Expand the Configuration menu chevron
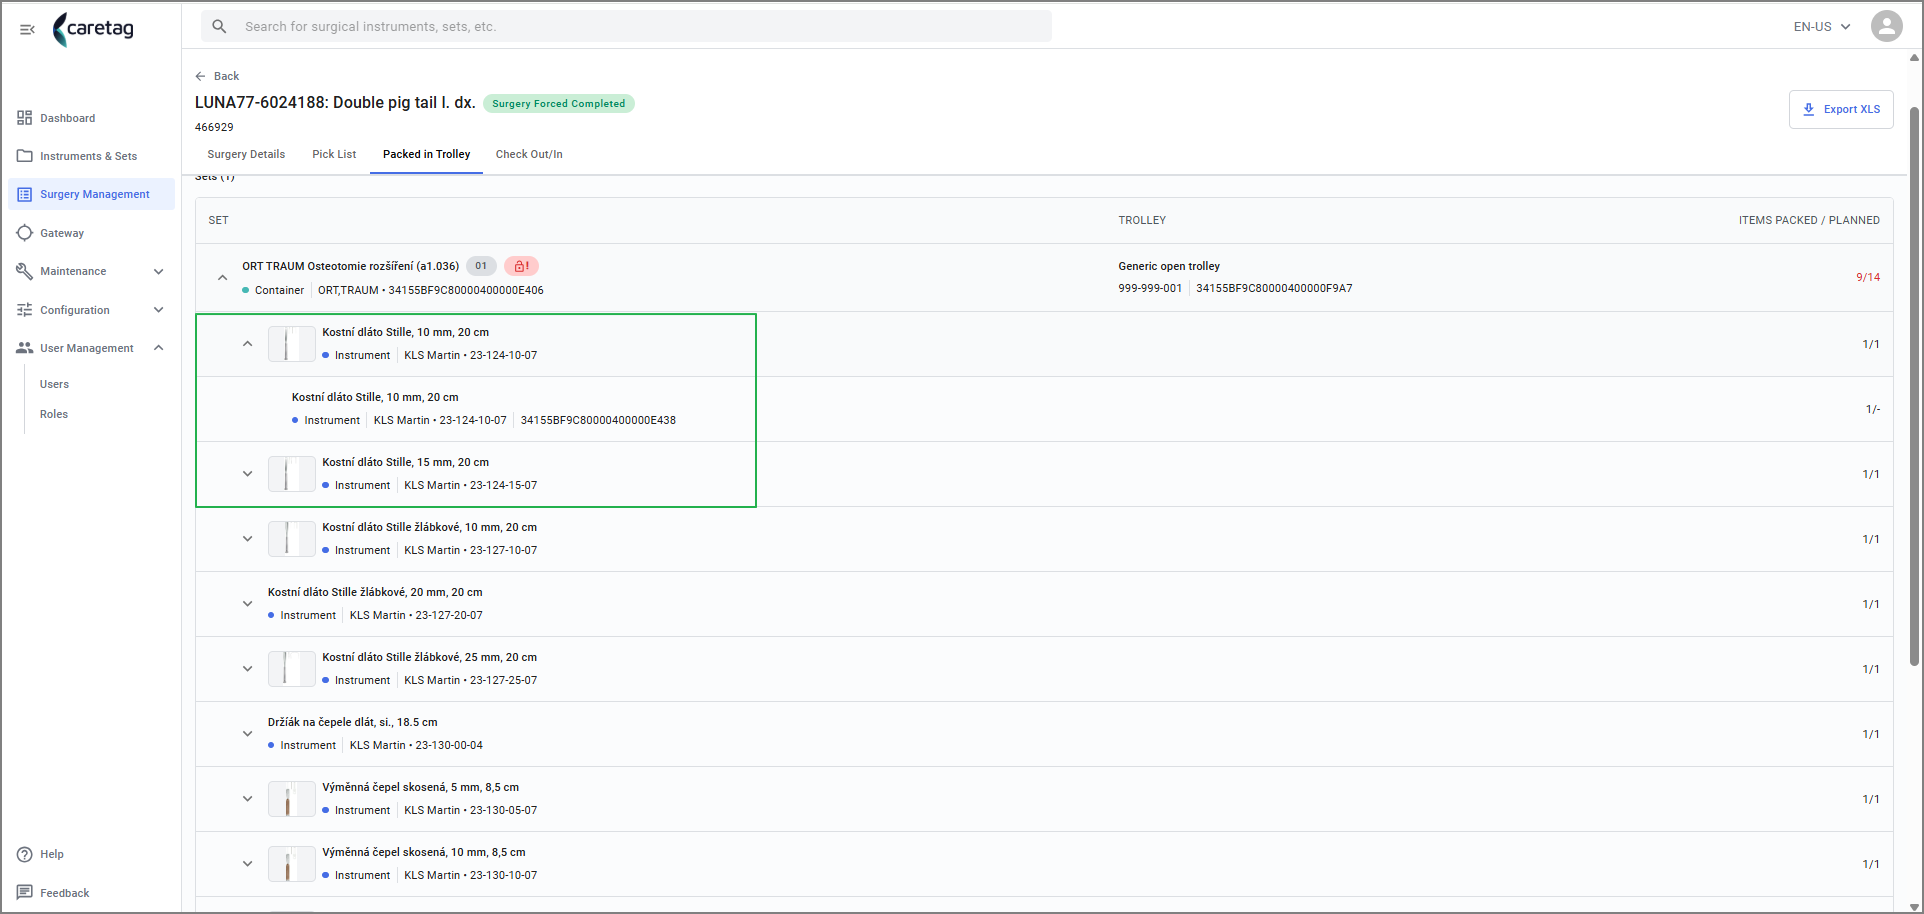 (158, 310)
